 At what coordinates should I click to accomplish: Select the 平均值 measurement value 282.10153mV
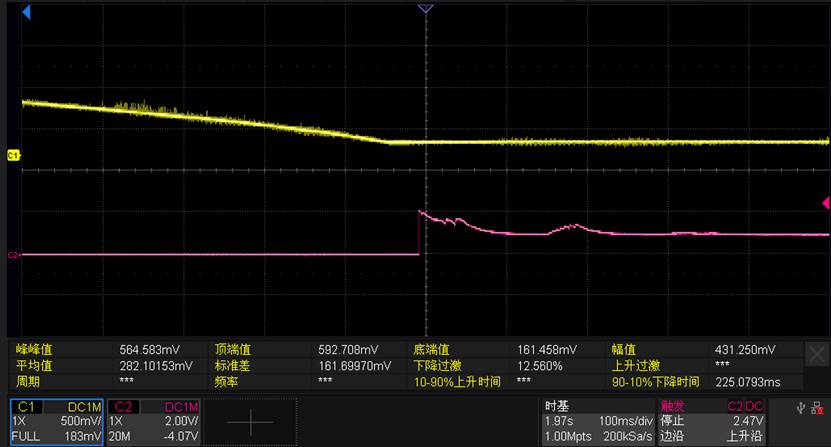(156, 366)
